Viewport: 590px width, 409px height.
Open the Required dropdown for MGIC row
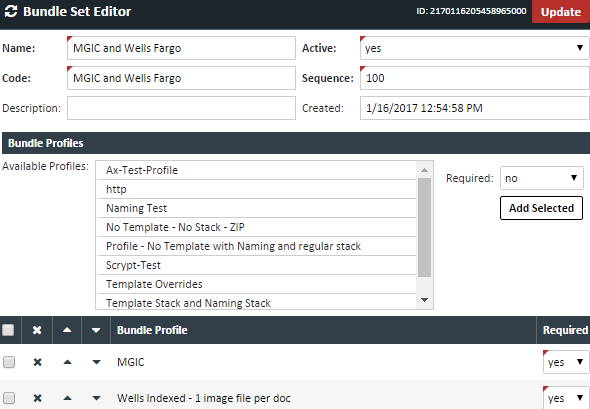coord(566,362)
